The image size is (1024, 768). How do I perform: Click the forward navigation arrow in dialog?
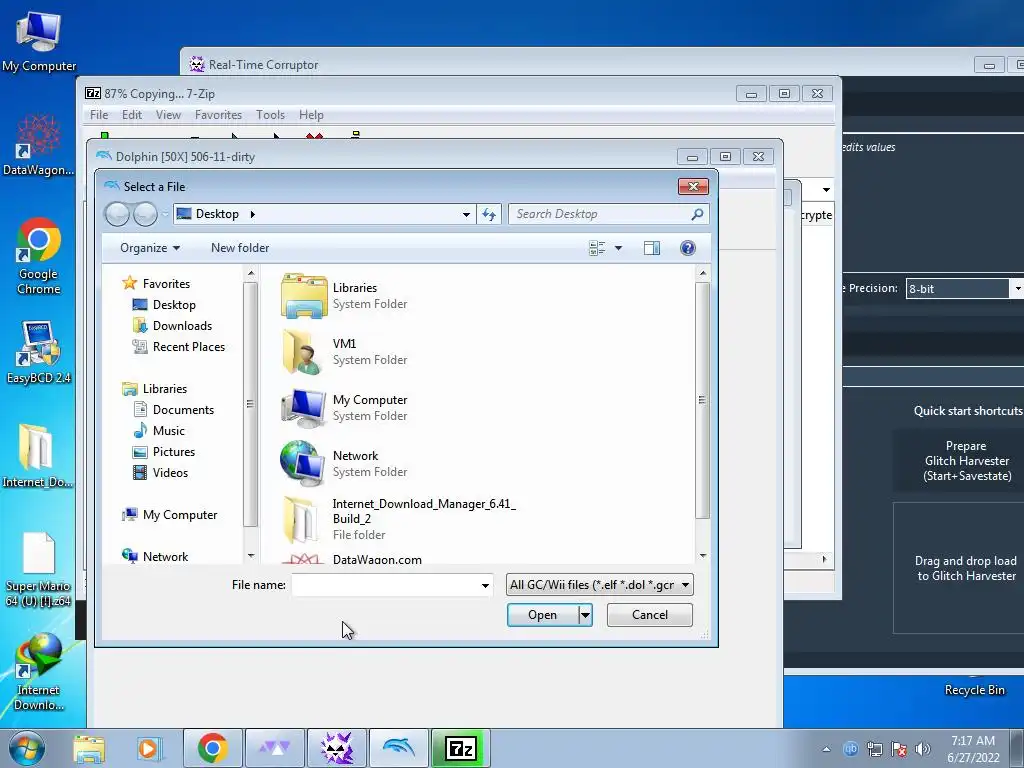[145, 214]
